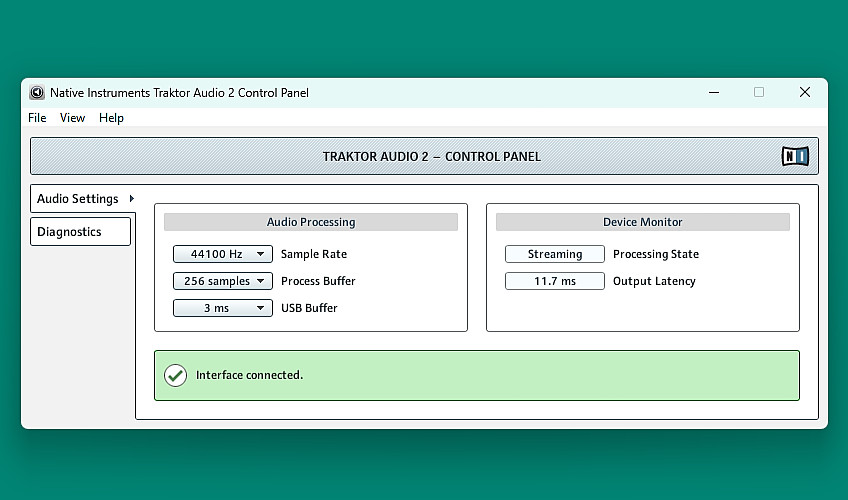Open the USB Buffer 3 ms dropdown
This screenshot has height=500, width=848.
[223, 308]
